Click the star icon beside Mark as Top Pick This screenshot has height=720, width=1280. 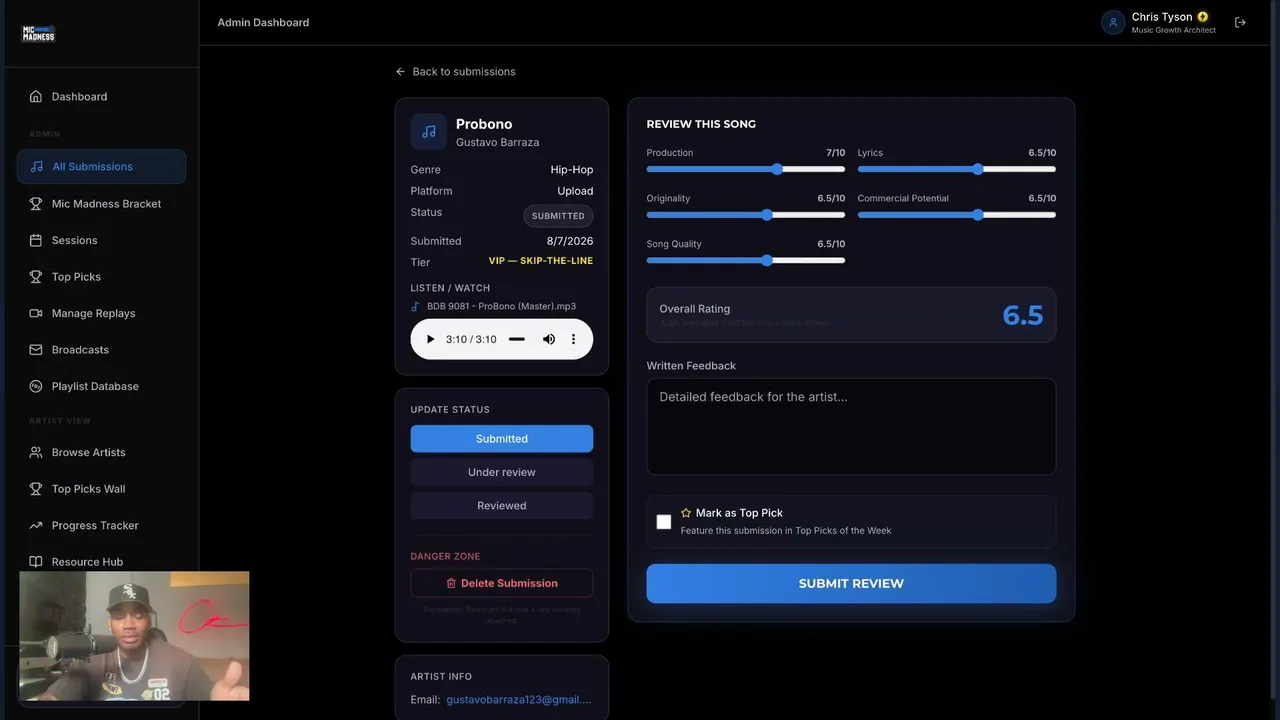[x=686, y=513]
